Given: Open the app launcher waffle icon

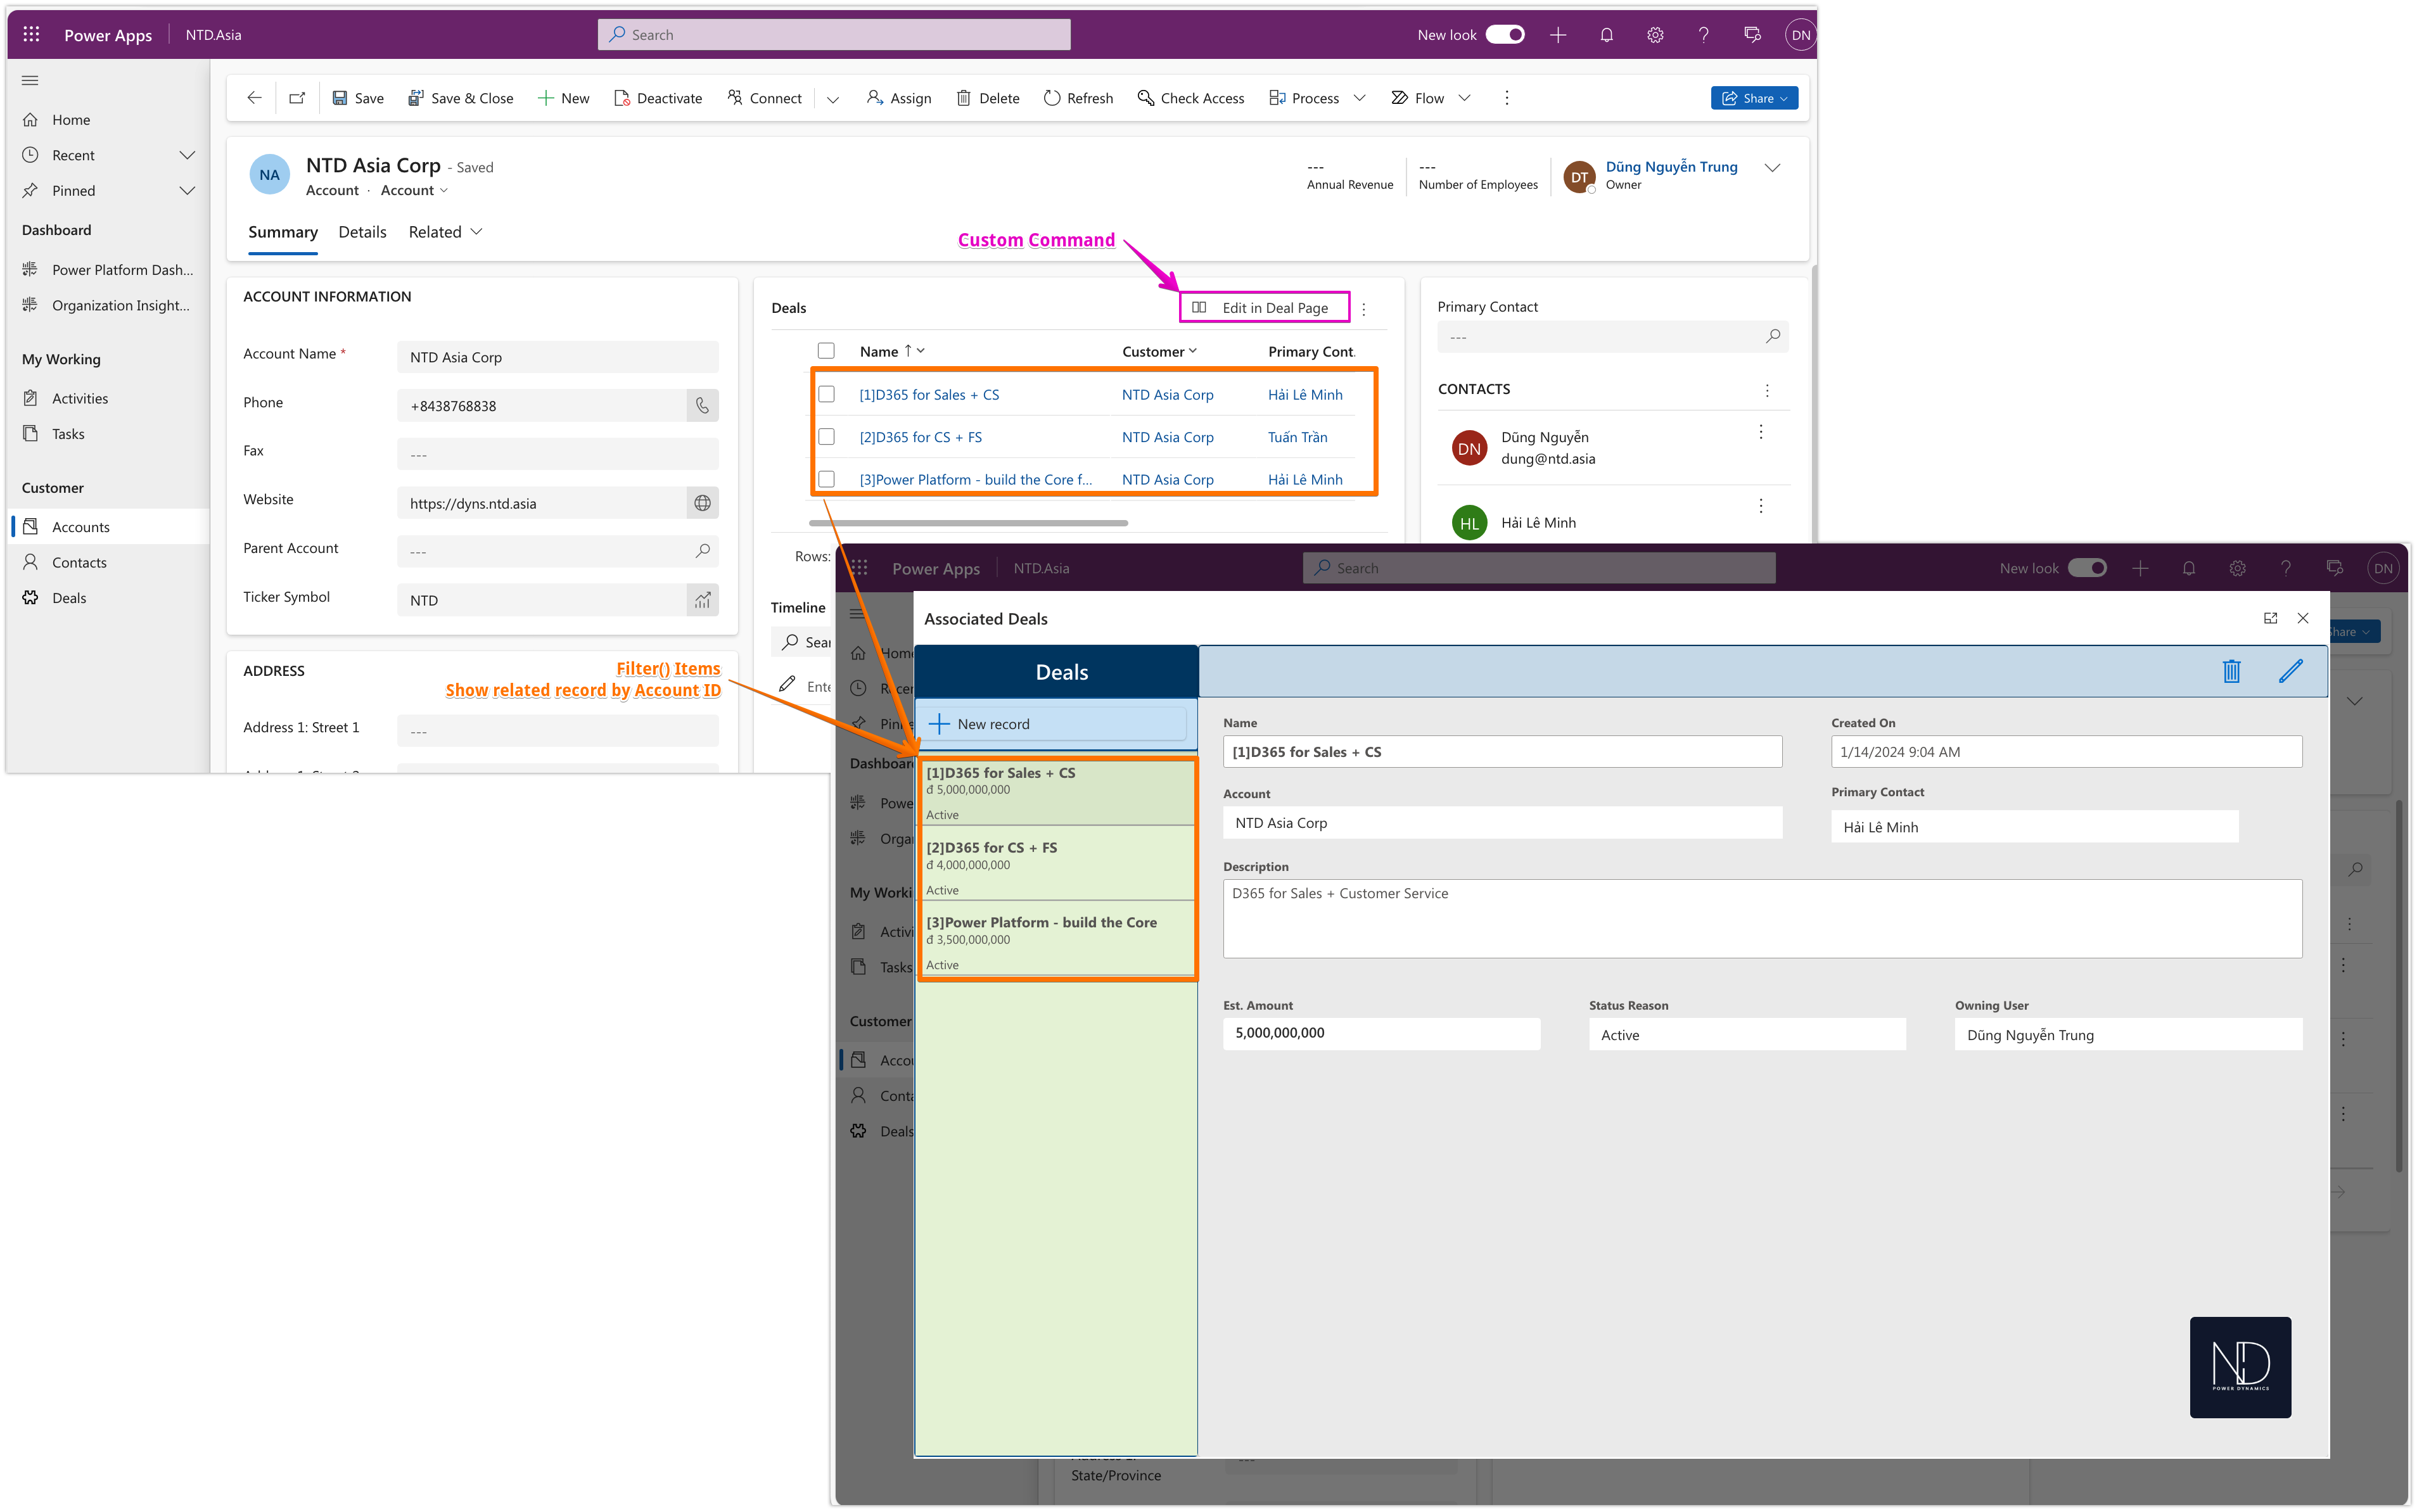Looking at the screenshot, I should click(31, 35).
